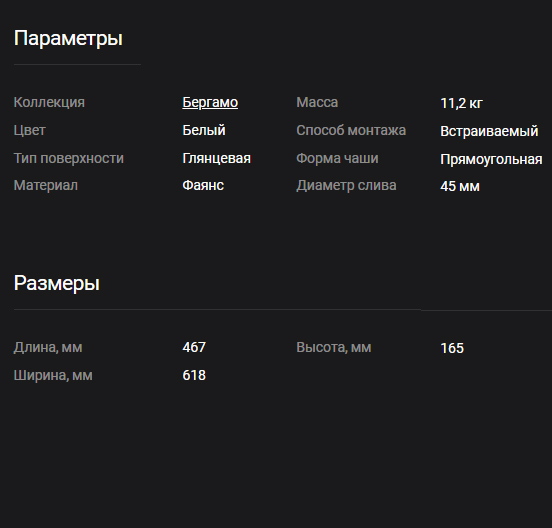Click the 618 width value
Viewport: 552px width, 528px height.
[x=194, y=375]
